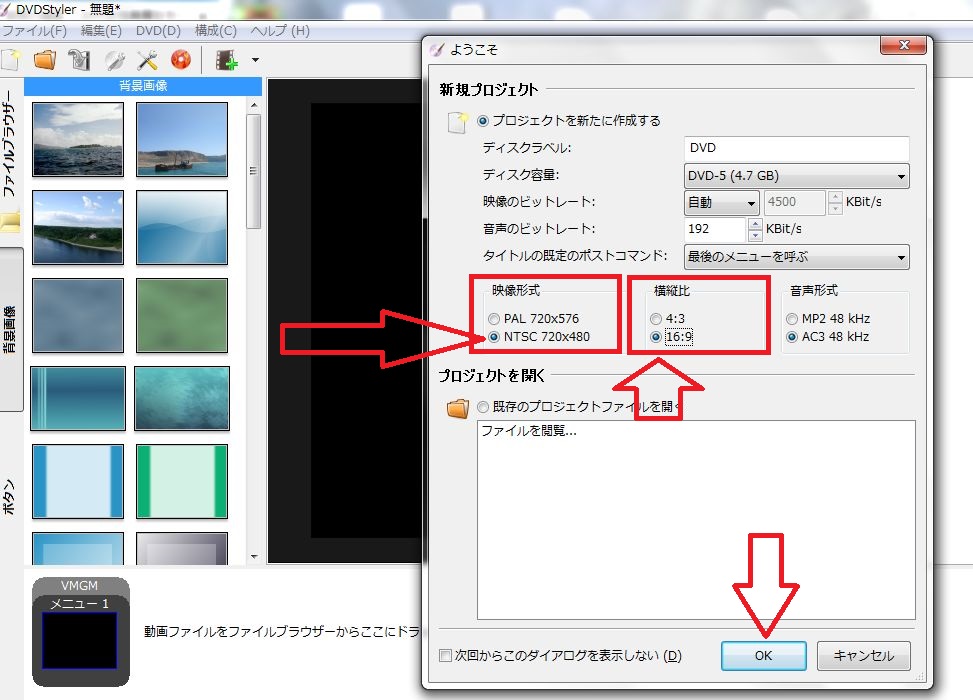Select MP2 48 kHz audio format
Screen dimensions: 973x700
tap(792, 319)
